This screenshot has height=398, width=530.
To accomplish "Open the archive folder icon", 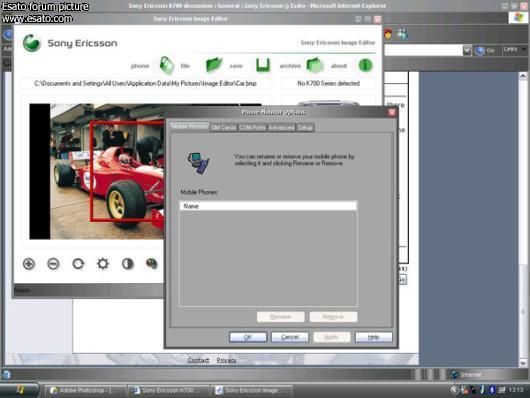I will click(x=315, y=65).
